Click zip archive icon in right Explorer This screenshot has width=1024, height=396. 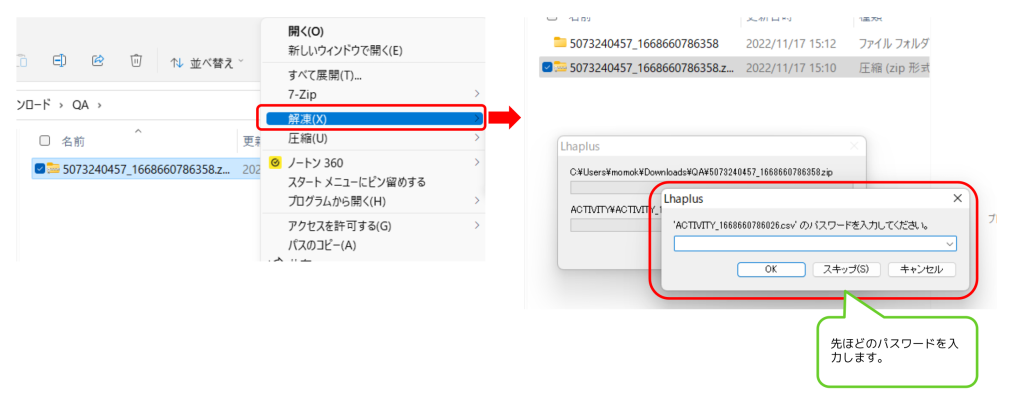point(560,66)
